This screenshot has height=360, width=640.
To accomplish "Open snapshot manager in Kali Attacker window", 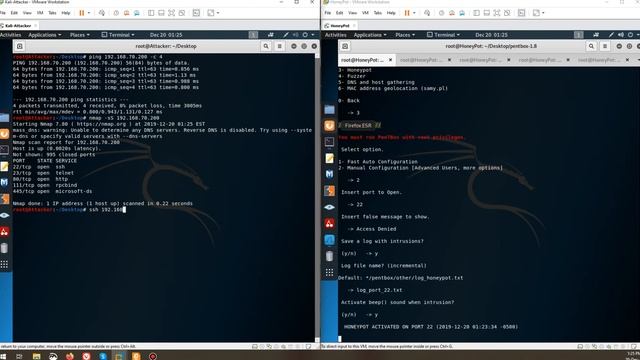I will tap(137, 13).
